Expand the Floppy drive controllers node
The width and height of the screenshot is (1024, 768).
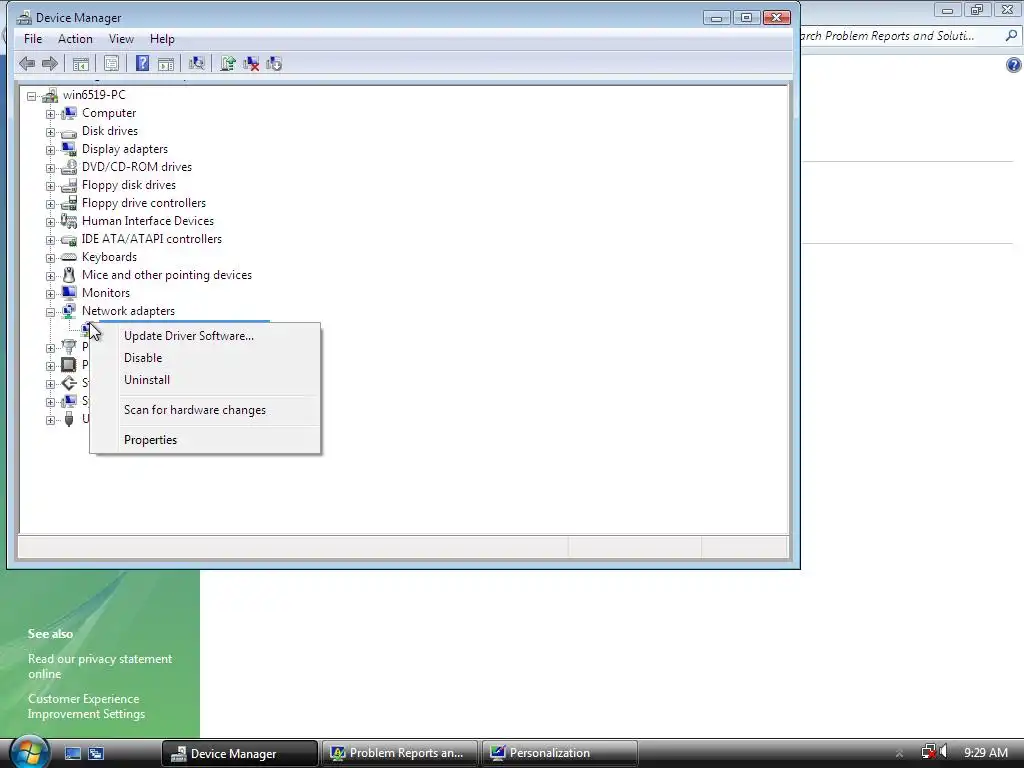50,204
